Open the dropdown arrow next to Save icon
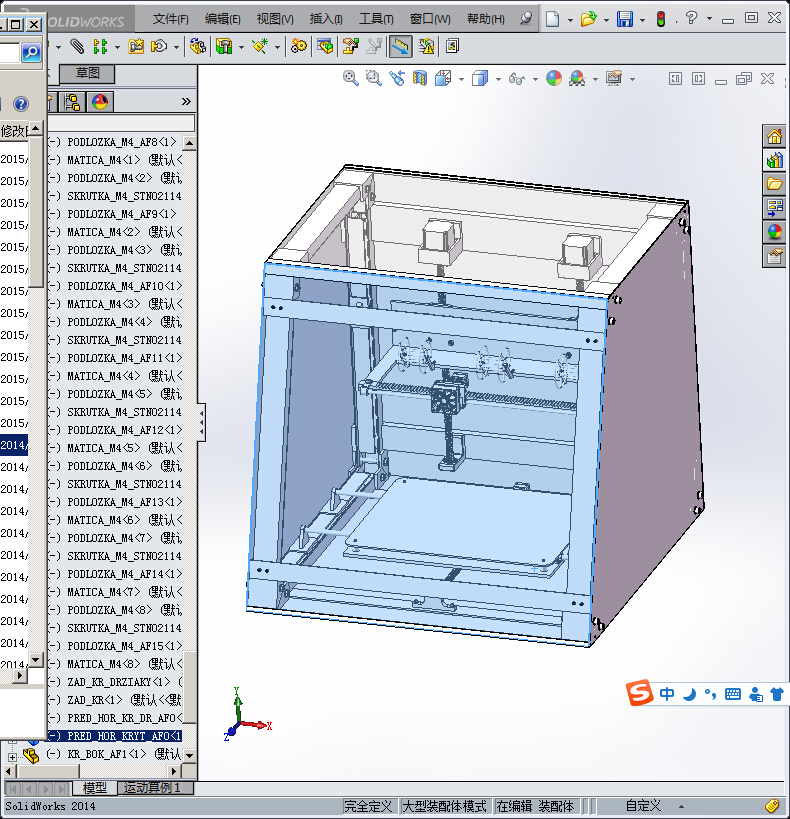The width and height of the screenshot is (790, 819). click(643, 20)
